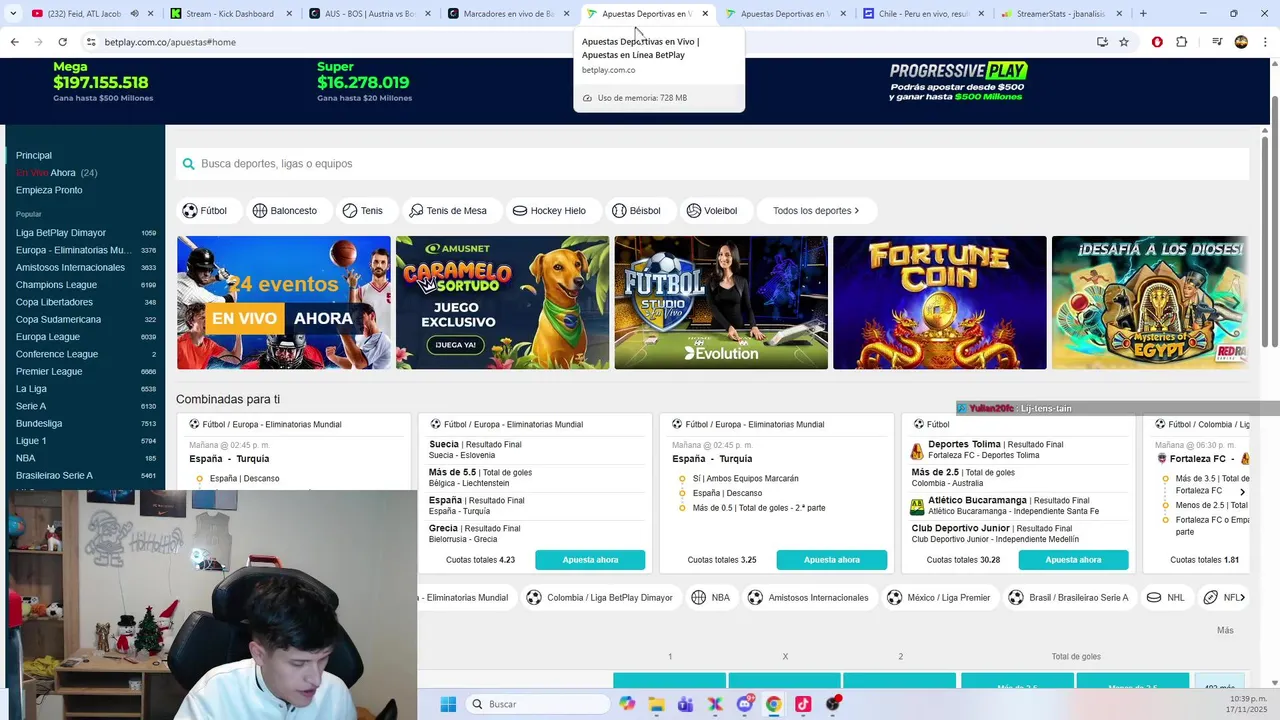The height and width of the screenshot is (720, 1280).
Task: Filter by NHL league chip
Action: pyautogui.click(x=1166, y=598)
